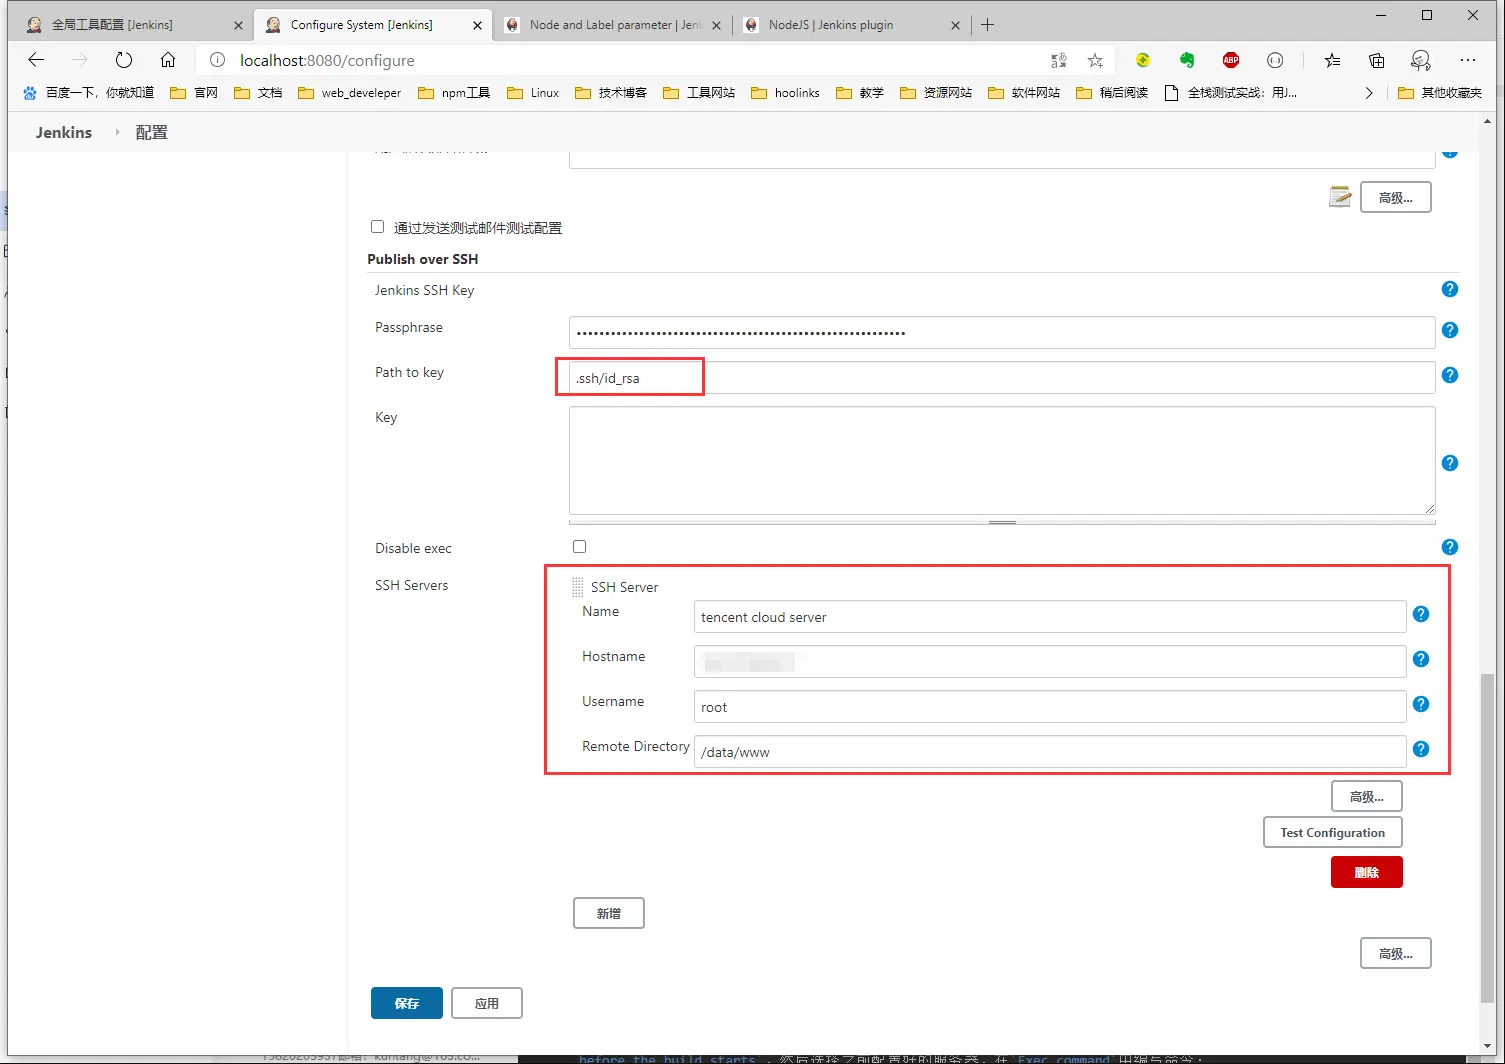Show help for Disable exec

(x=1450, y=547)
